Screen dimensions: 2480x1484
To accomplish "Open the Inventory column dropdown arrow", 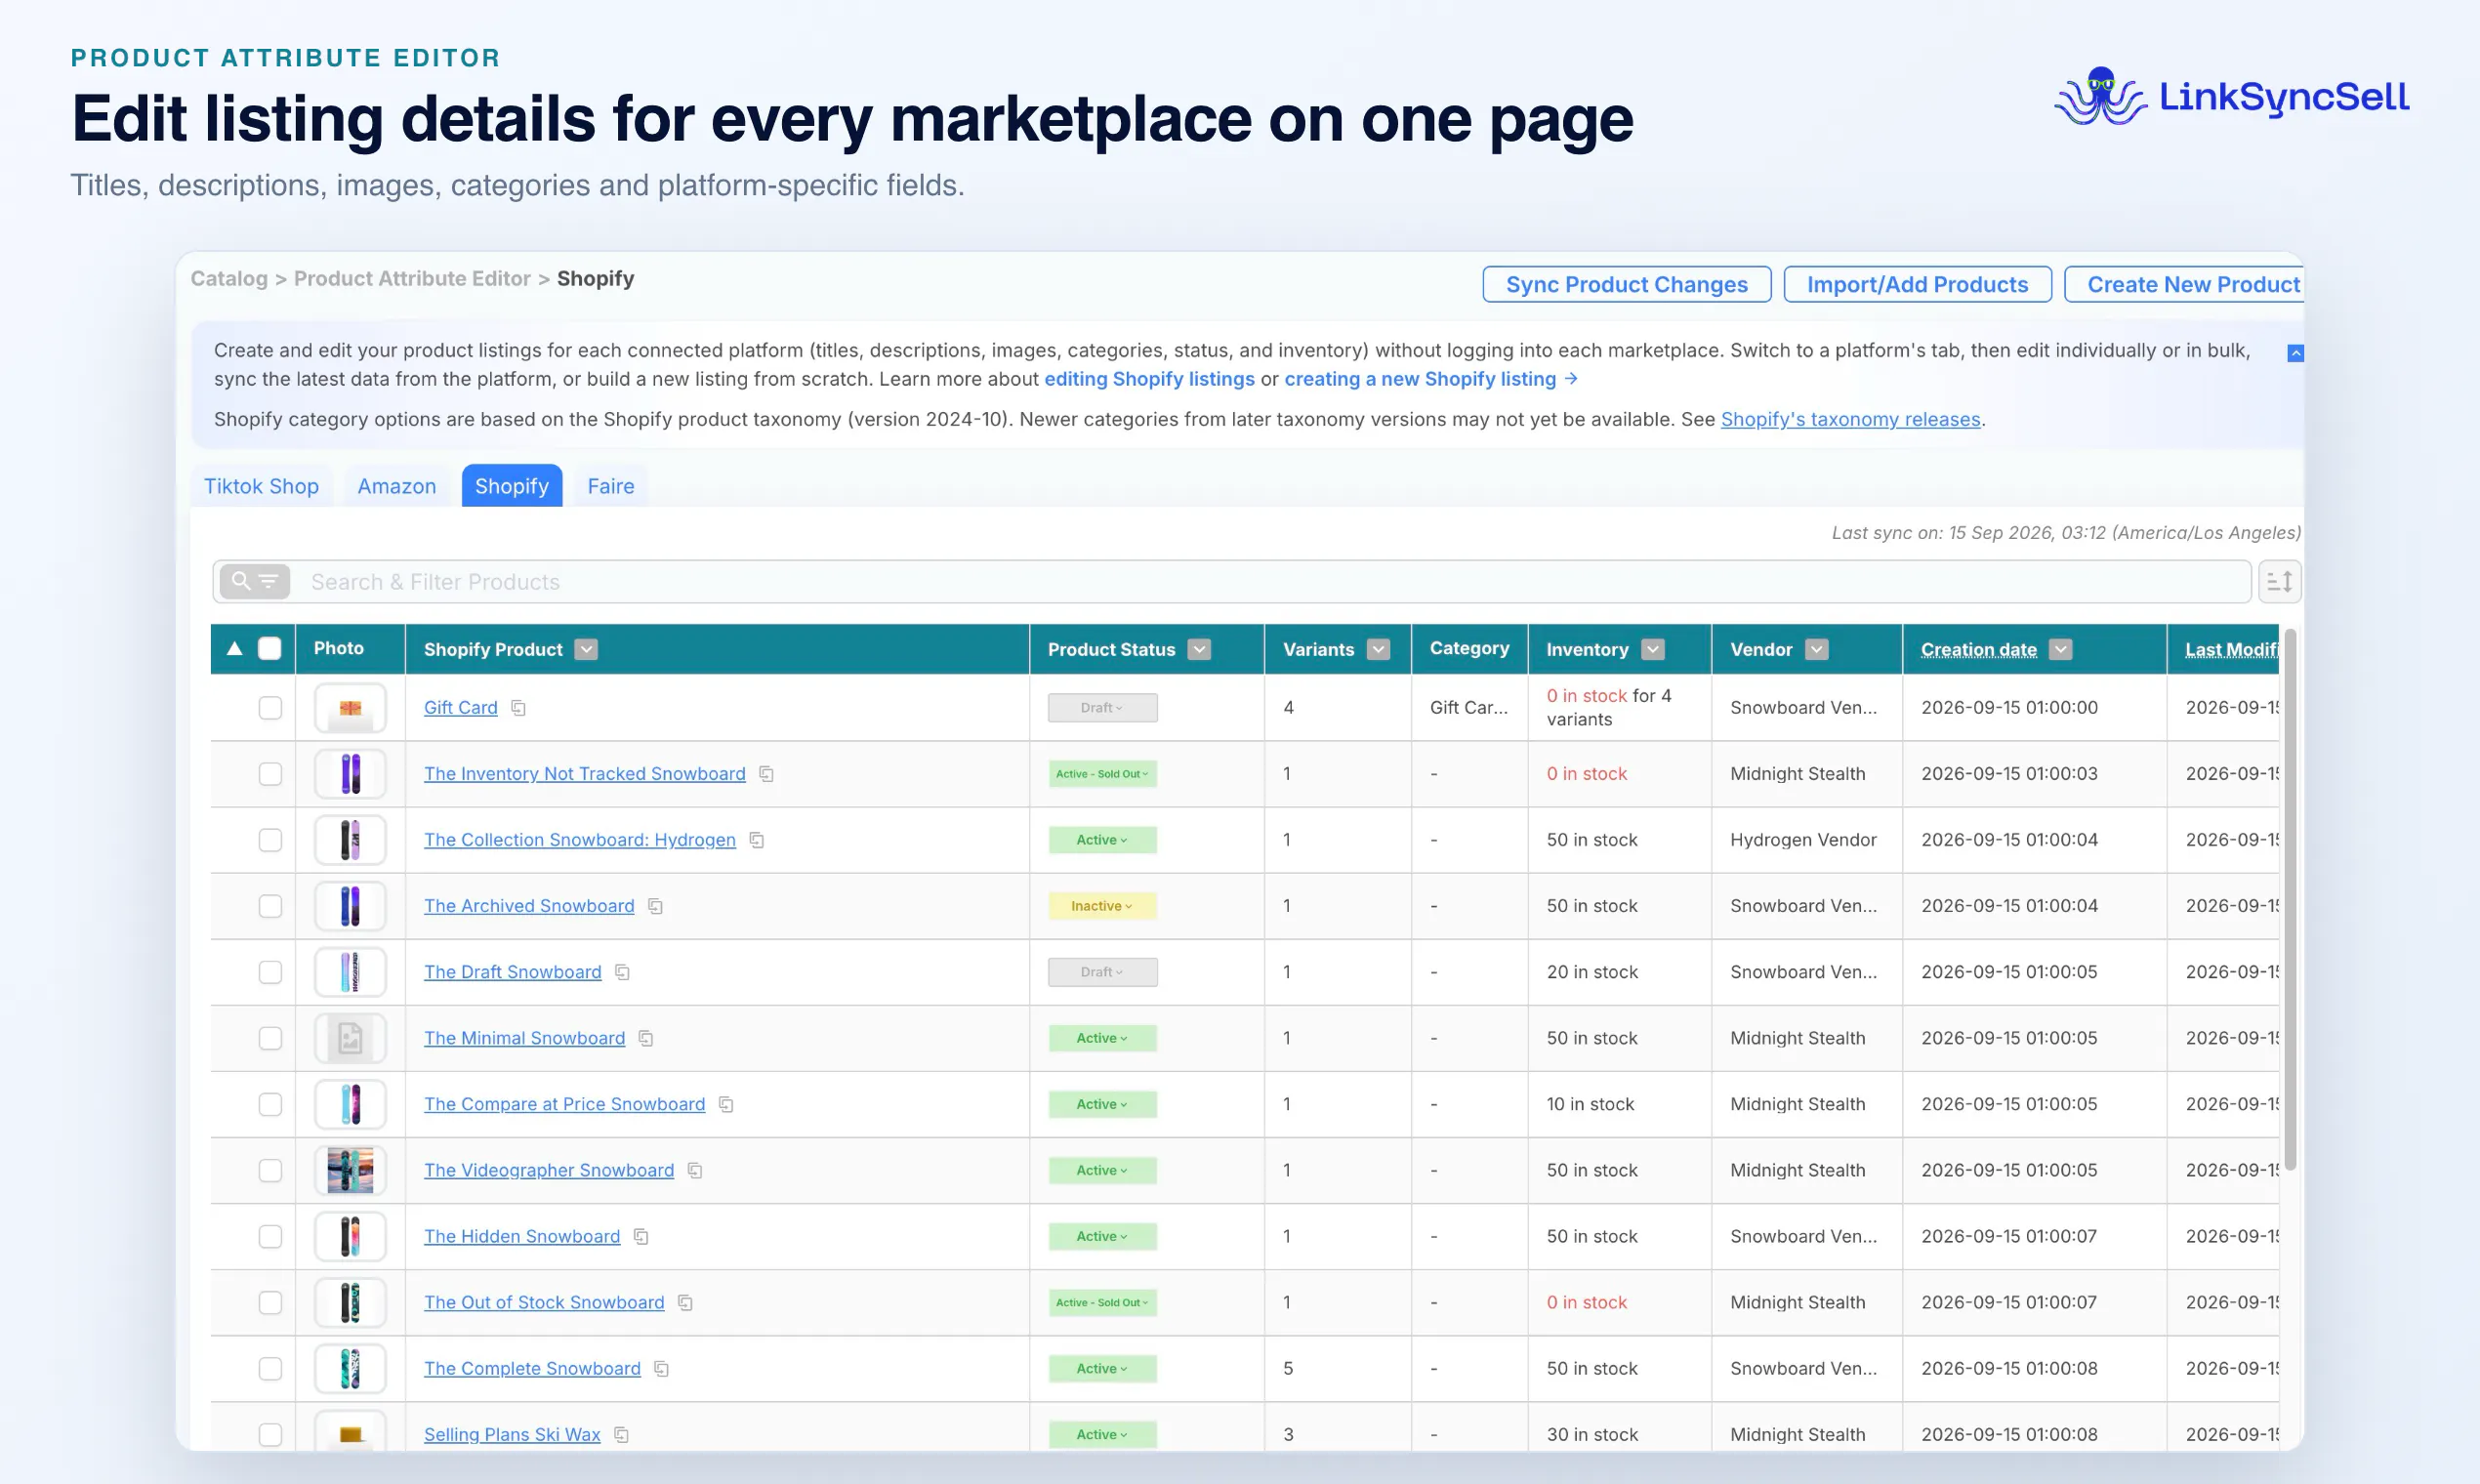I will pyautogui.click(x=1653, y=649).
